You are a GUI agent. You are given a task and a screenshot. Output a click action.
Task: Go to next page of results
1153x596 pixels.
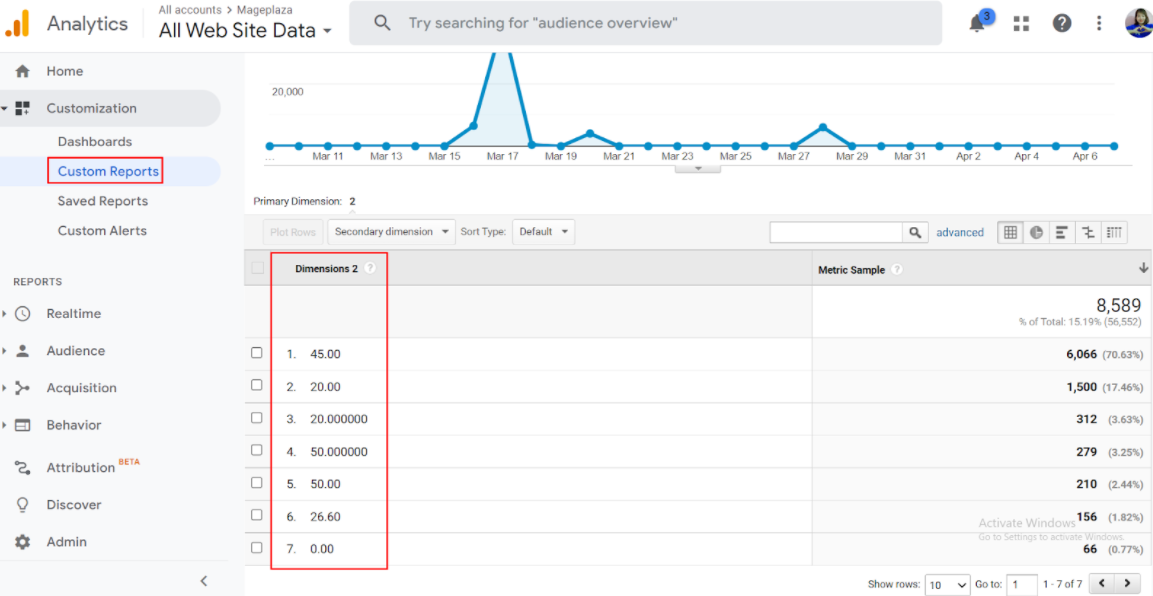[x=1127, y=584]
